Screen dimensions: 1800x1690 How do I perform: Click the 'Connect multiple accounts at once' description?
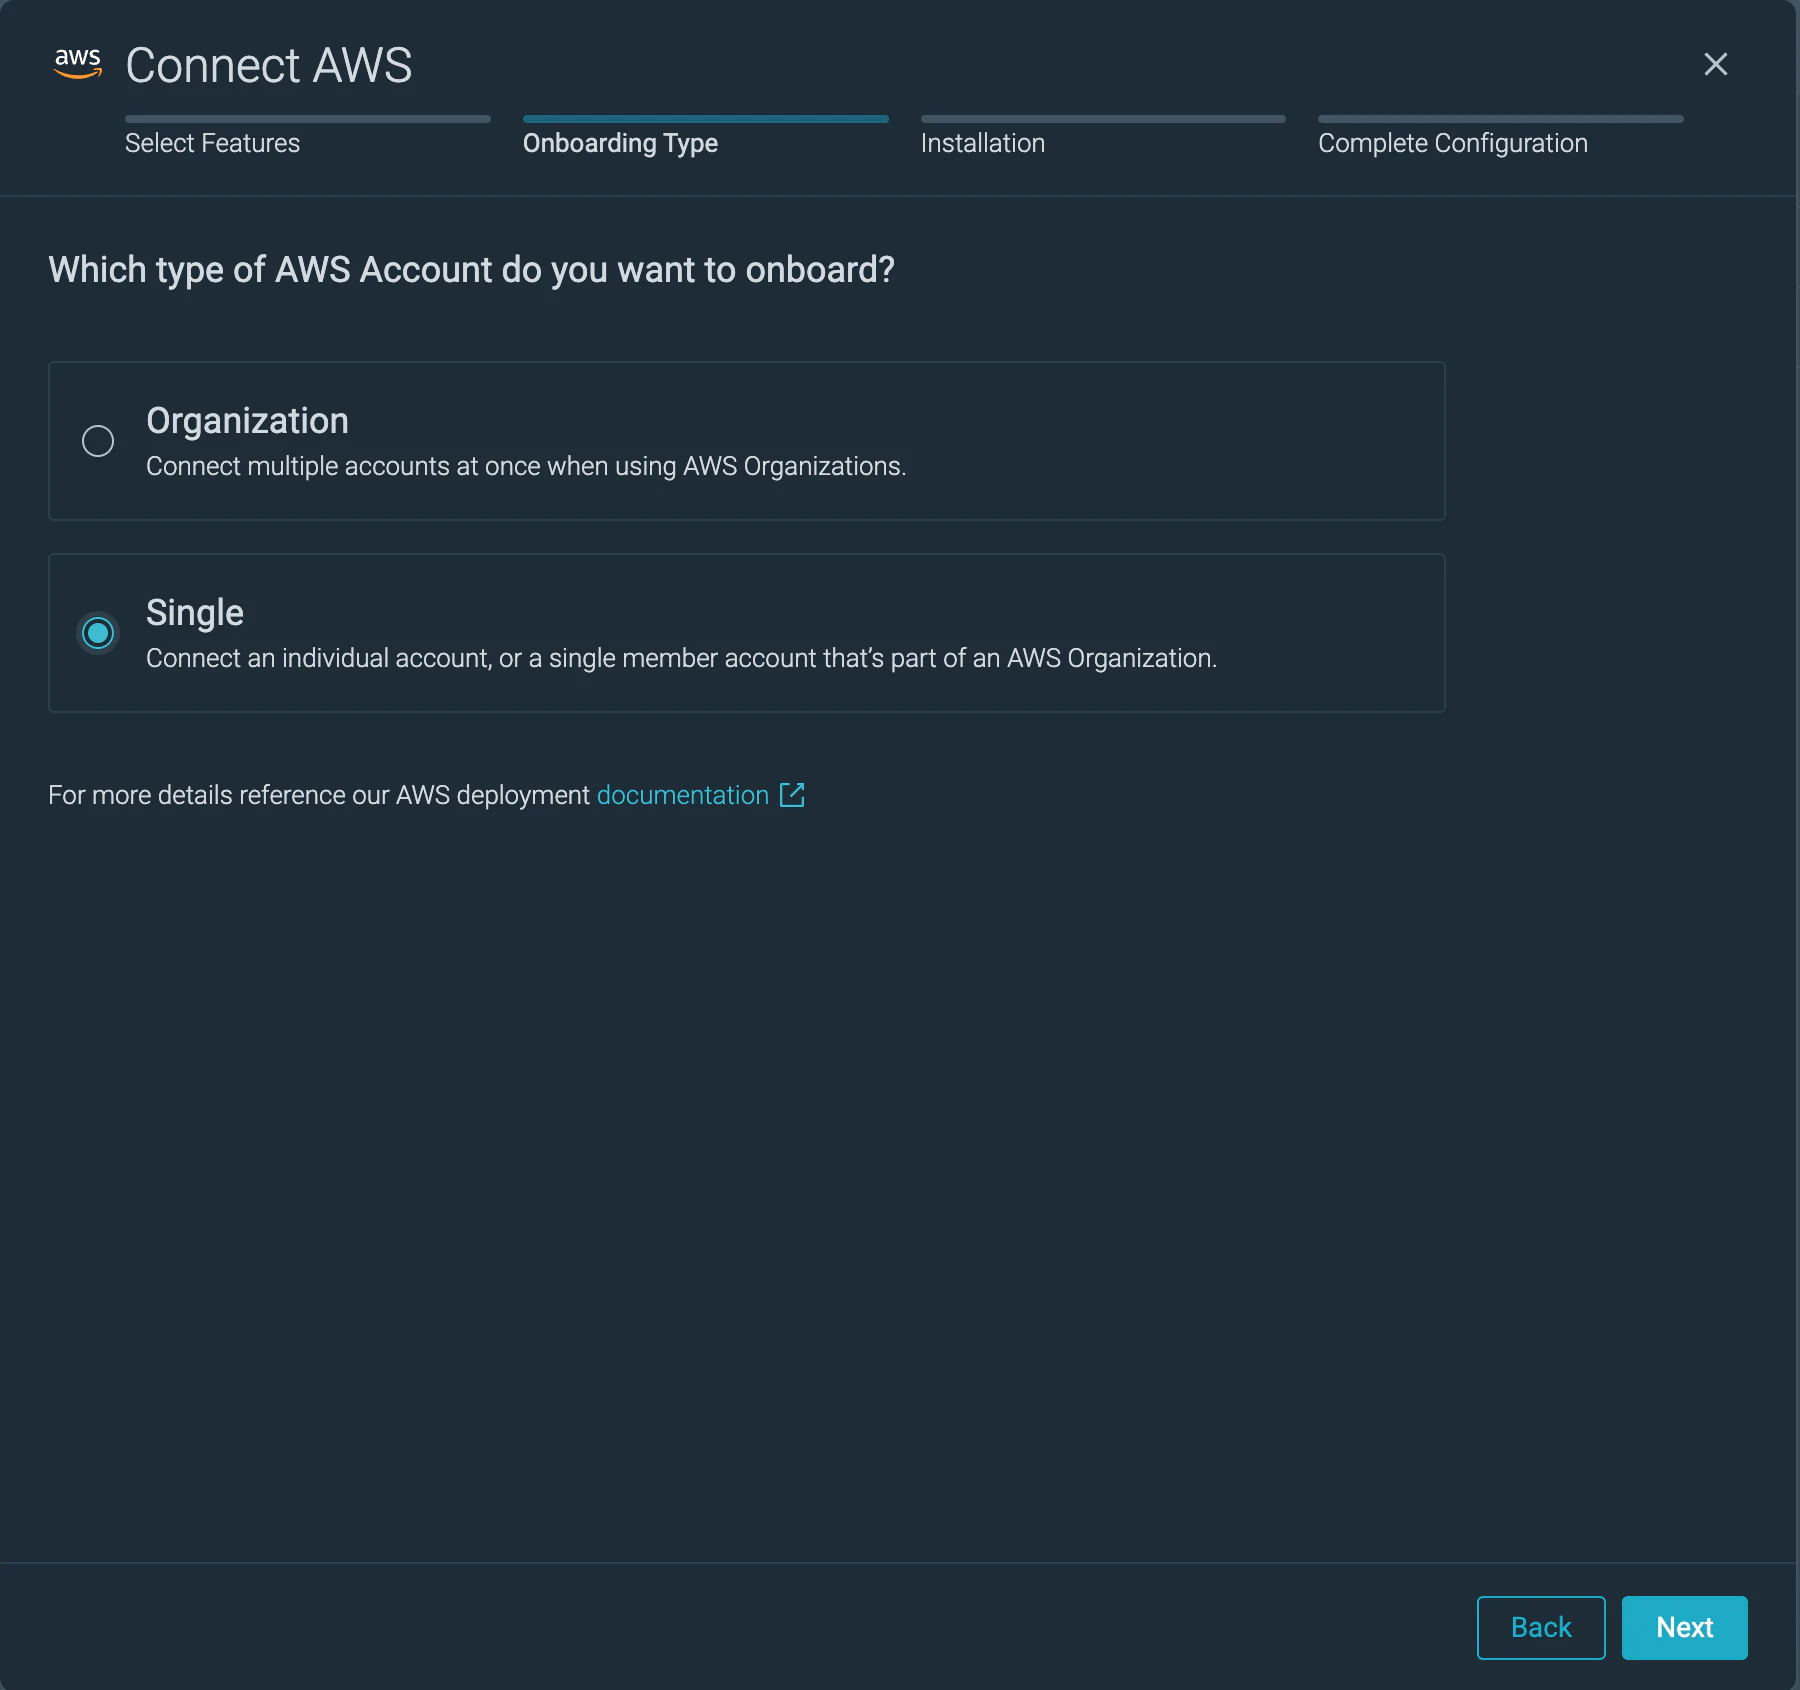[x=526, y=466]
